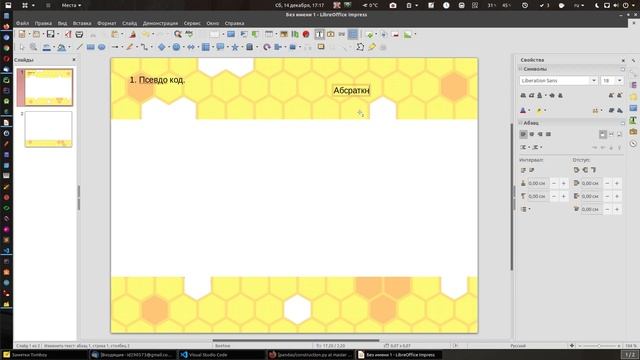
Task: Activate the Text Box tool
Action: pos(319,35)
